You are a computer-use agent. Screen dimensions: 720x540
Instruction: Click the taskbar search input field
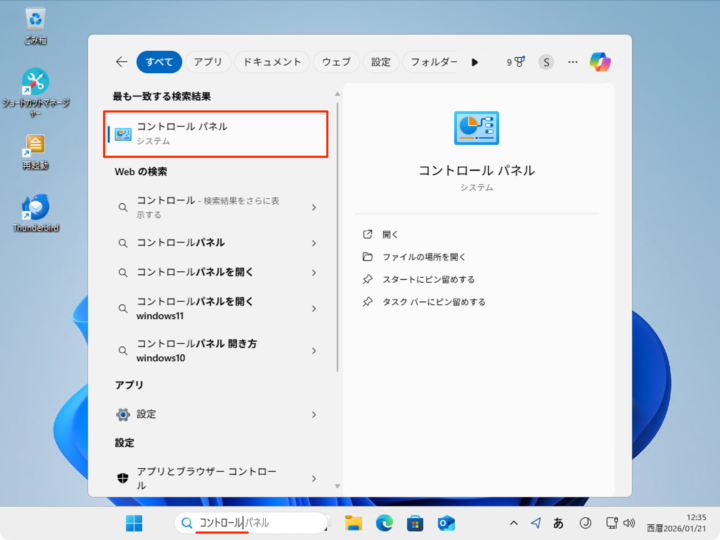pos(255,523)
